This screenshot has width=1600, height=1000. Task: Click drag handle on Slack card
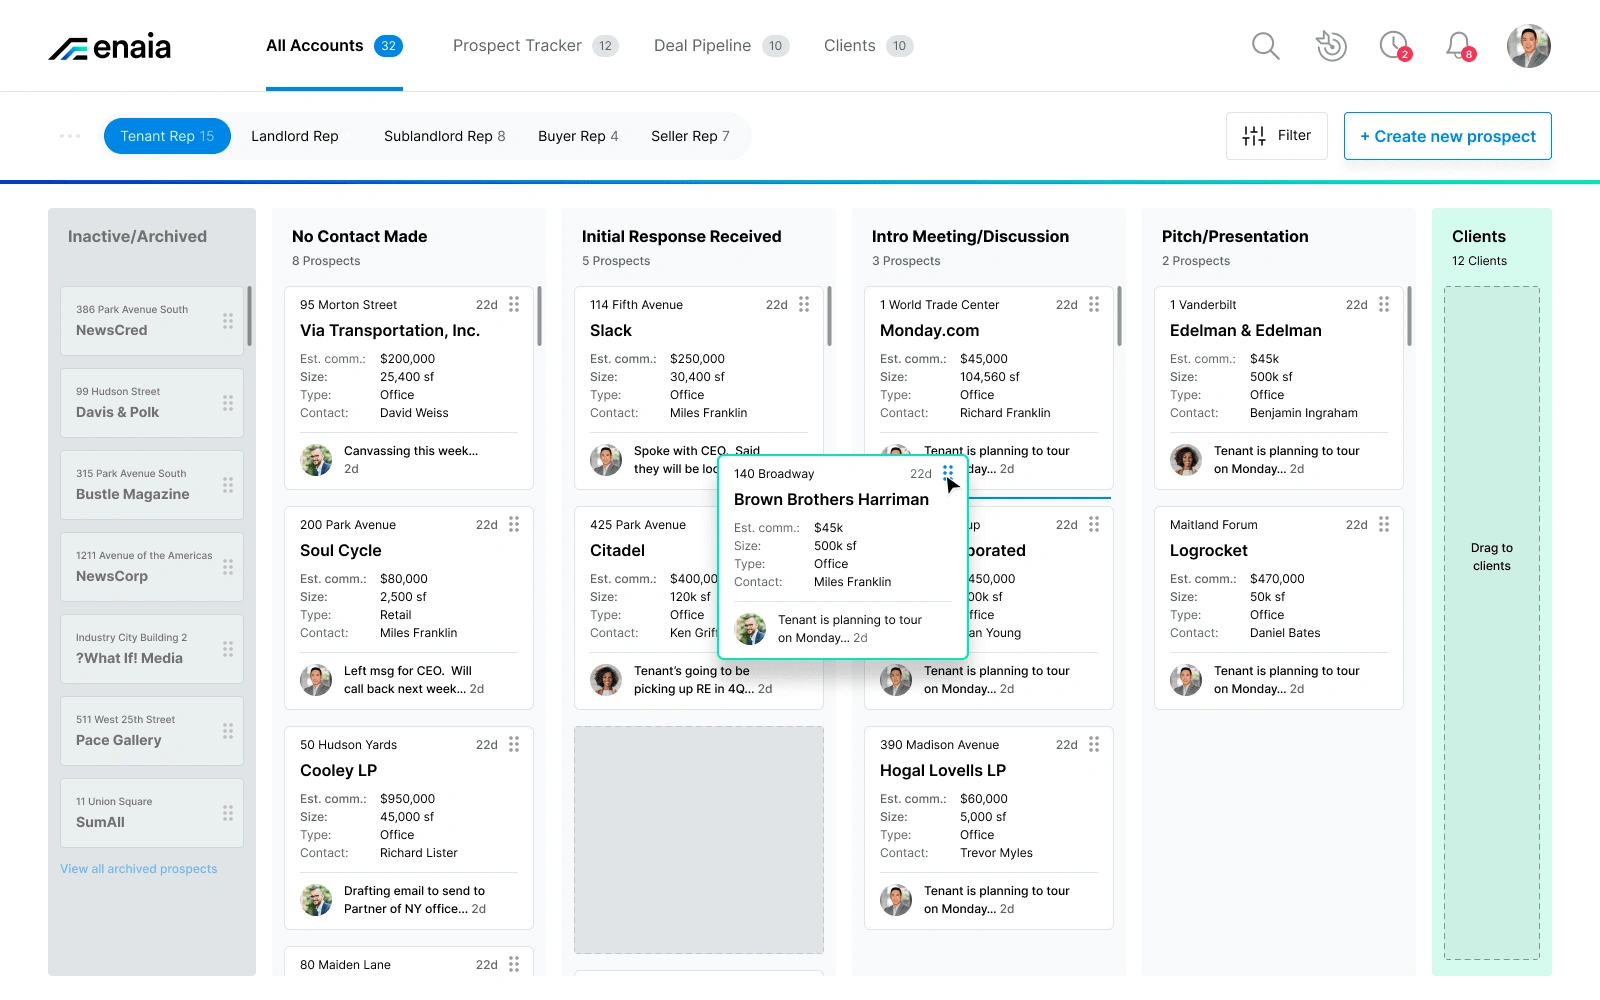pos(804,304)
